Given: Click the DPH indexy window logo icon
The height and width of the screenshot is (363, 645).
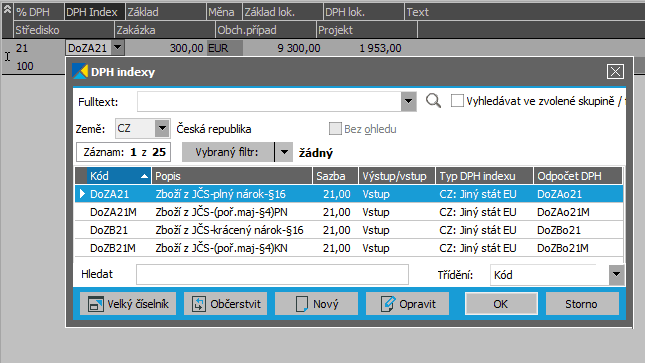Looking at the screenshot, I should click(80, 71).
